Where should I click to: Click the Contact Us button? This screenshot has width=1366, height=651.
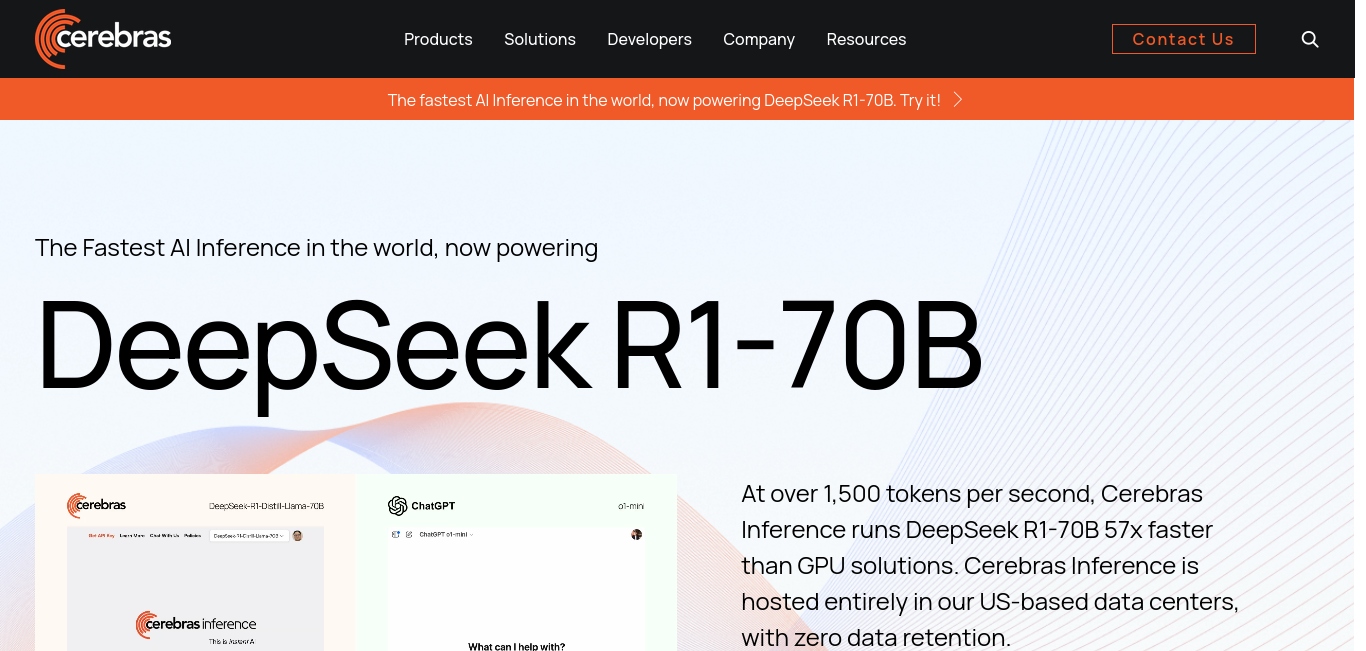pos(1184,39)
